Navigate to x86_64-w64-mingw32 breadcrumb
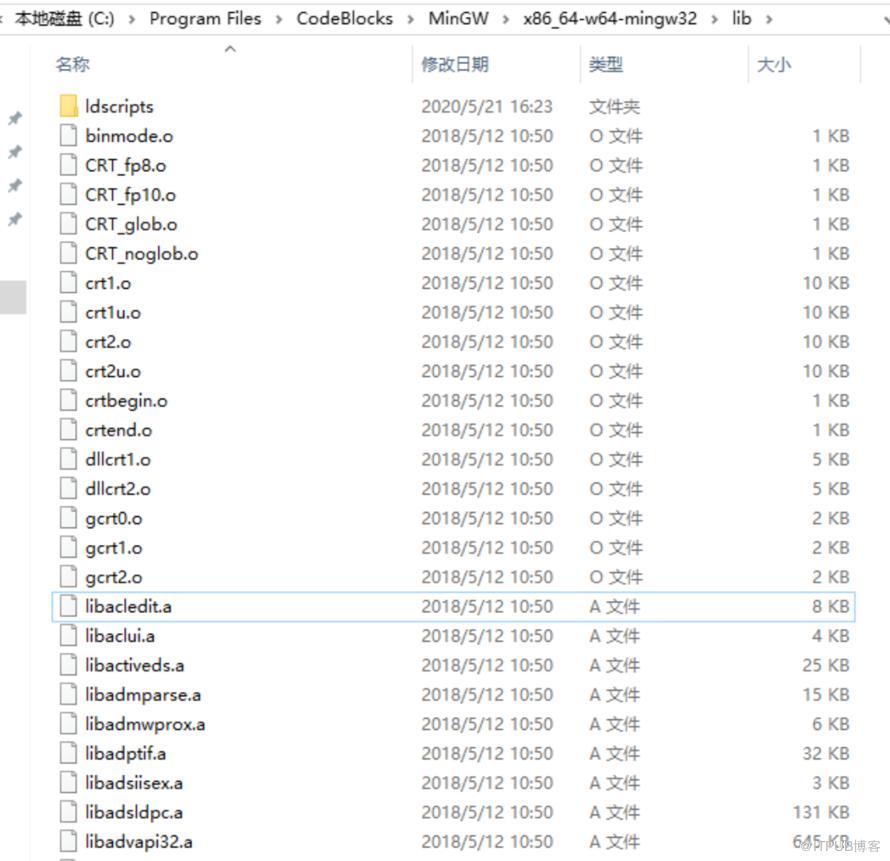Viewport: 890px width, 861px height. click(x=610, y=19)
